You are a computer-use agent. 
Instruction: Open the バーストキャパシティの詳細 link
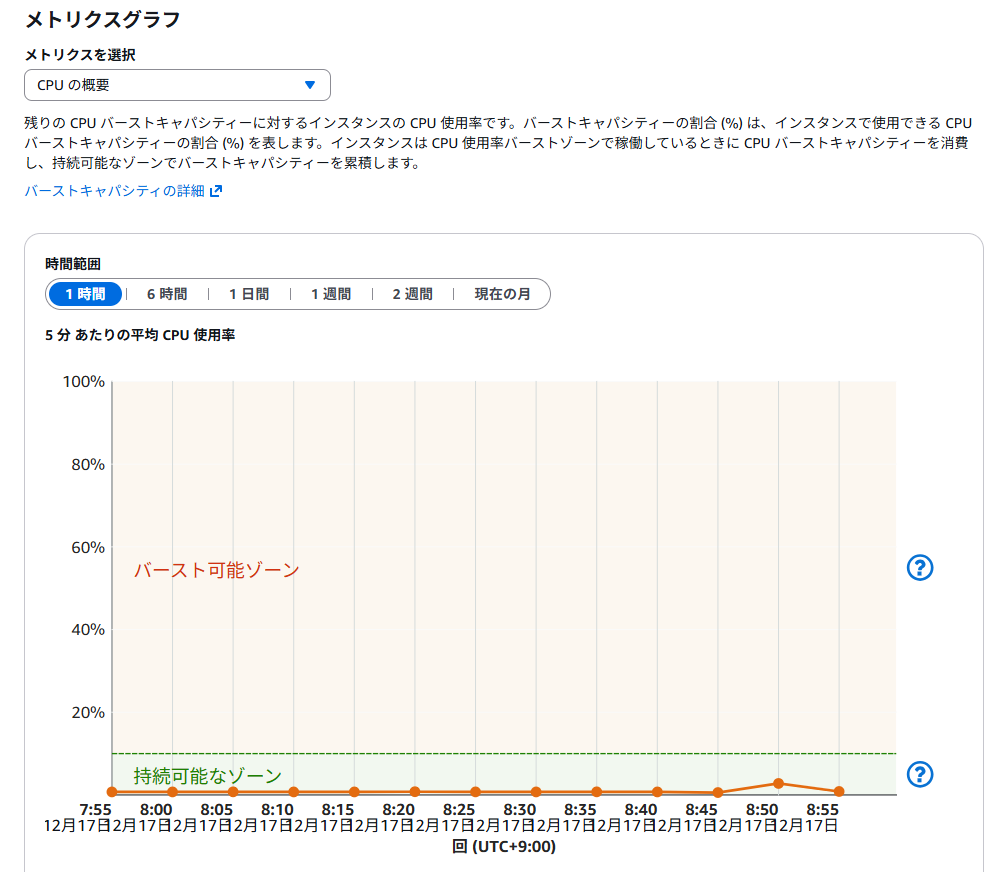tap(114, 191)
